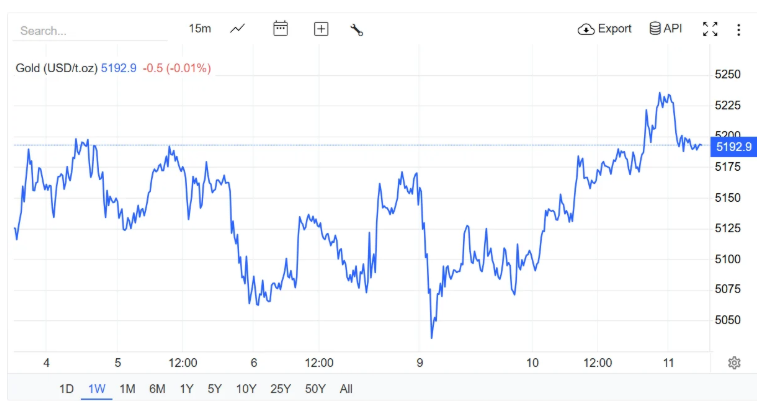Open the three-dot more options menu
Image resolution: width=774 pixels, height=415 pixels.
click(738, 29)
